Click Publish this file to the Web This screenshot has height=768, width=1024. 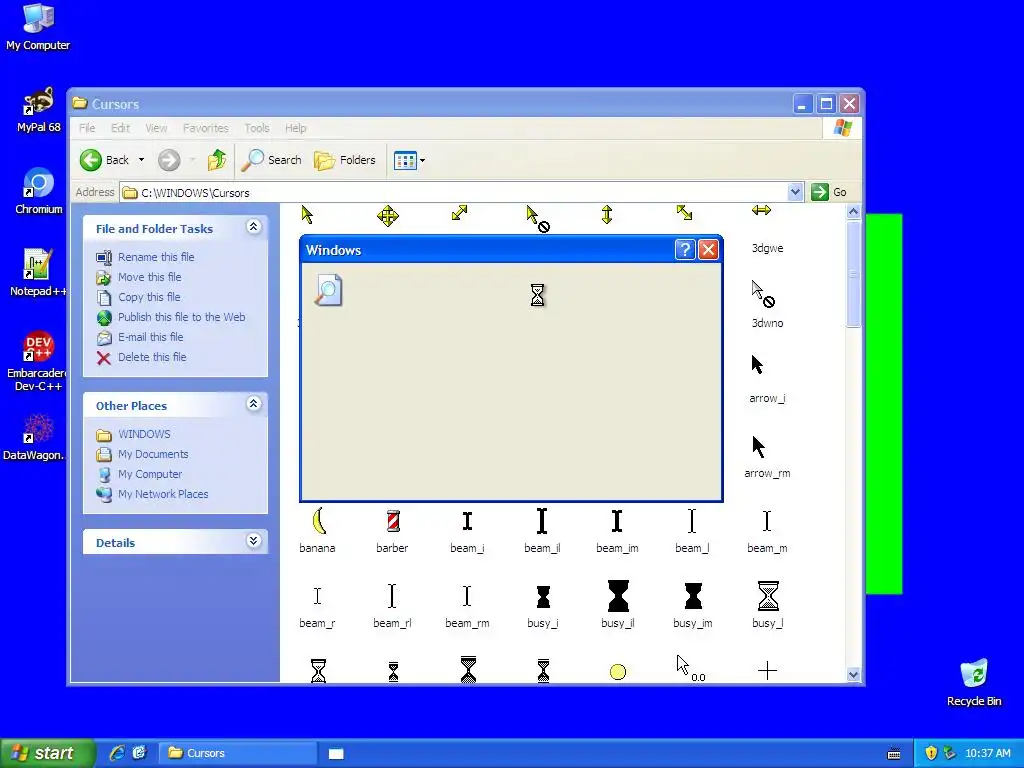pyautogui.click(x=182, y=317)
